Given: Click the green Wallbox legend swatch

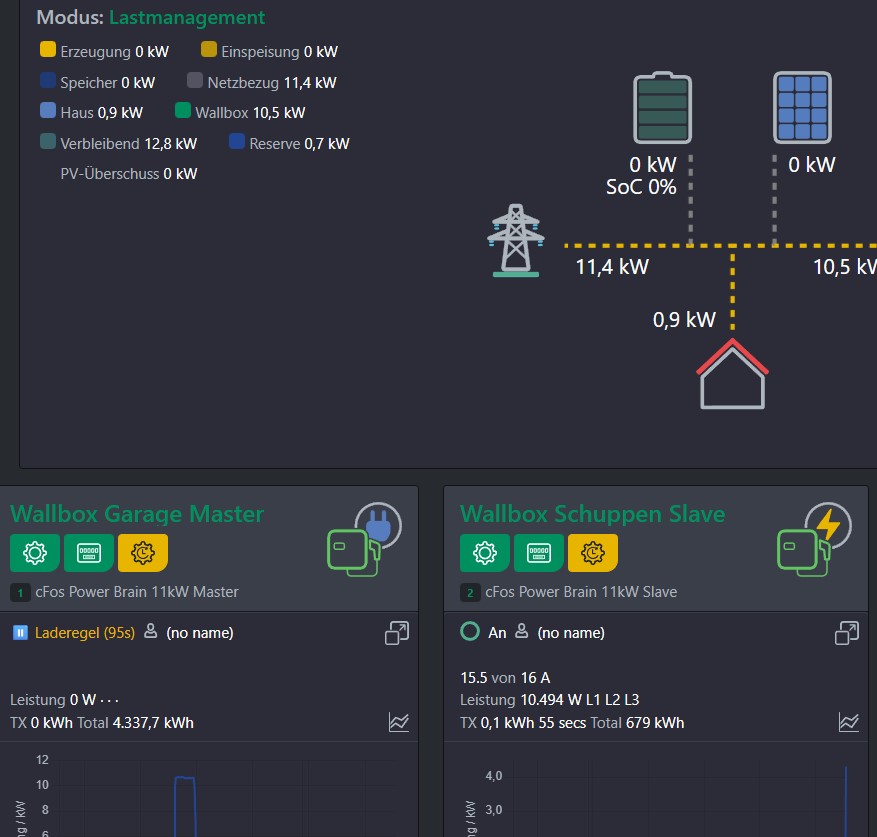Looking at the screenshot, I should (183, 111).
